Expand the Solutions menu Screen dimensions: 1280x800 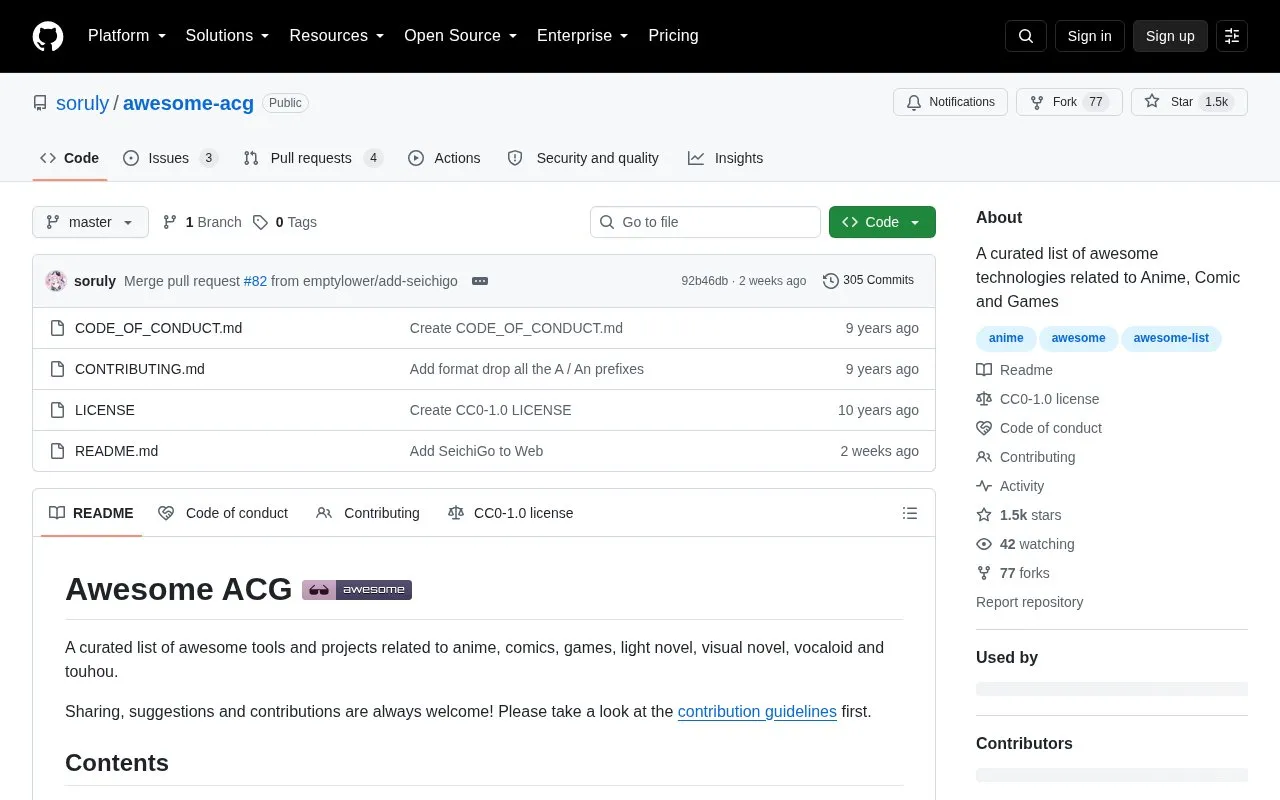click(x=228, y=36)
